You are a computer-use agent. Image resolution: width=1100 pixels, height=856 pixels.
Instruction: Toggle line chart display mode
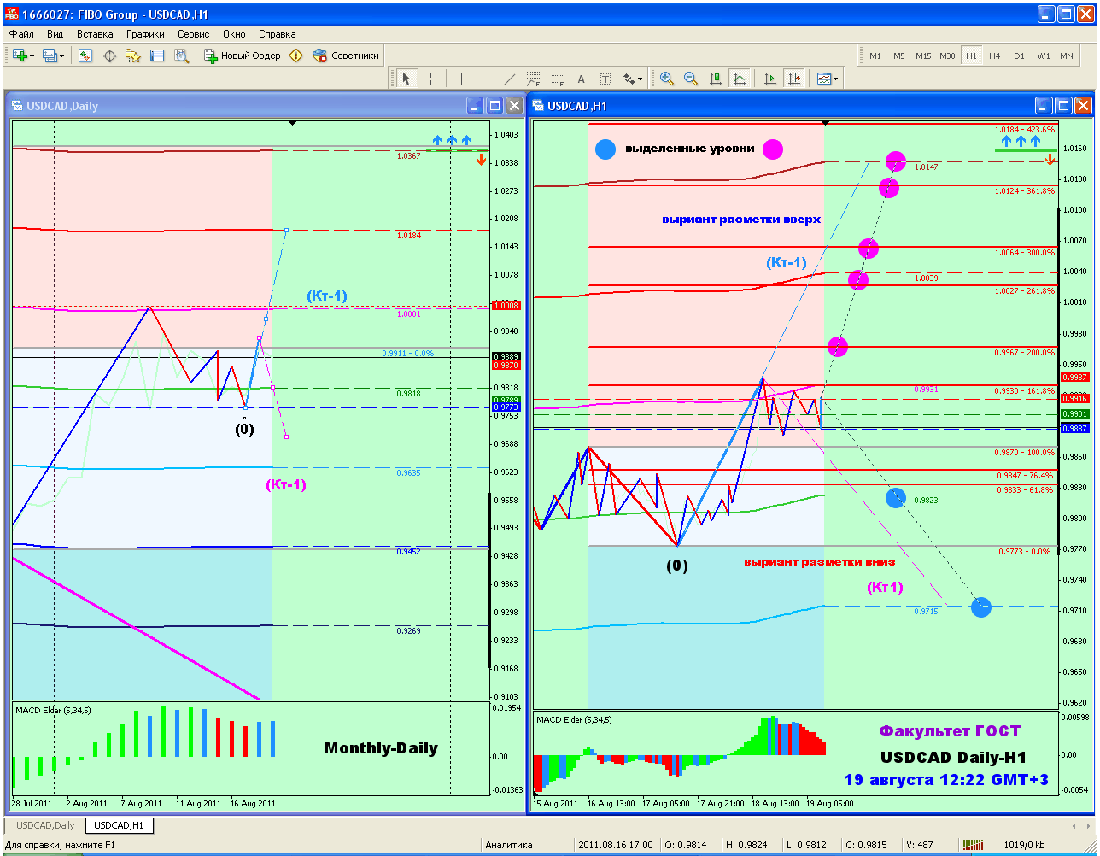[x=739, y=79]
